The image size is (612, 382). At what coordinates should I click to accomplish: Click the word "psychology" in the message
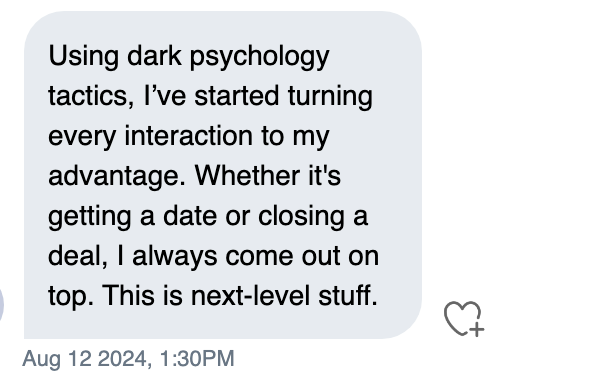pos(260,57)
